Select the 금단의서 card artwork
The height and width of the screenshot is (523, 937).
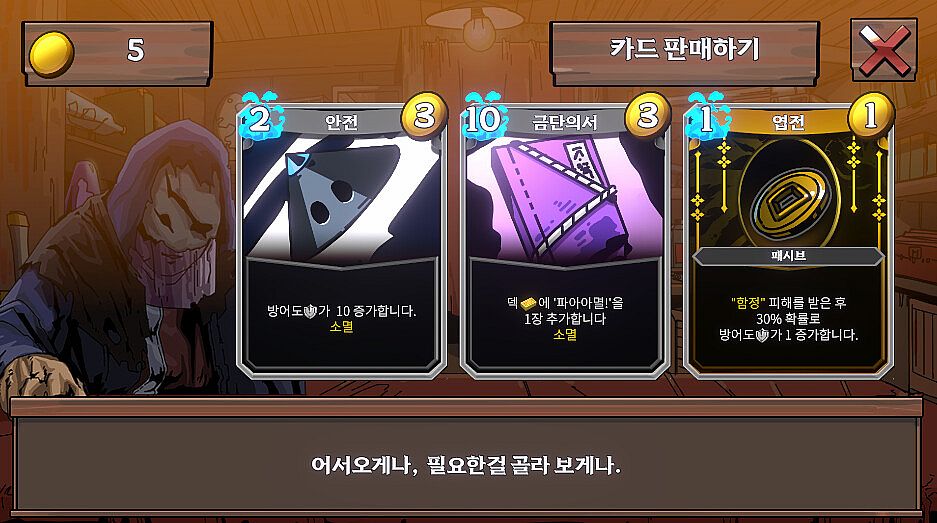tap(565, 197)
